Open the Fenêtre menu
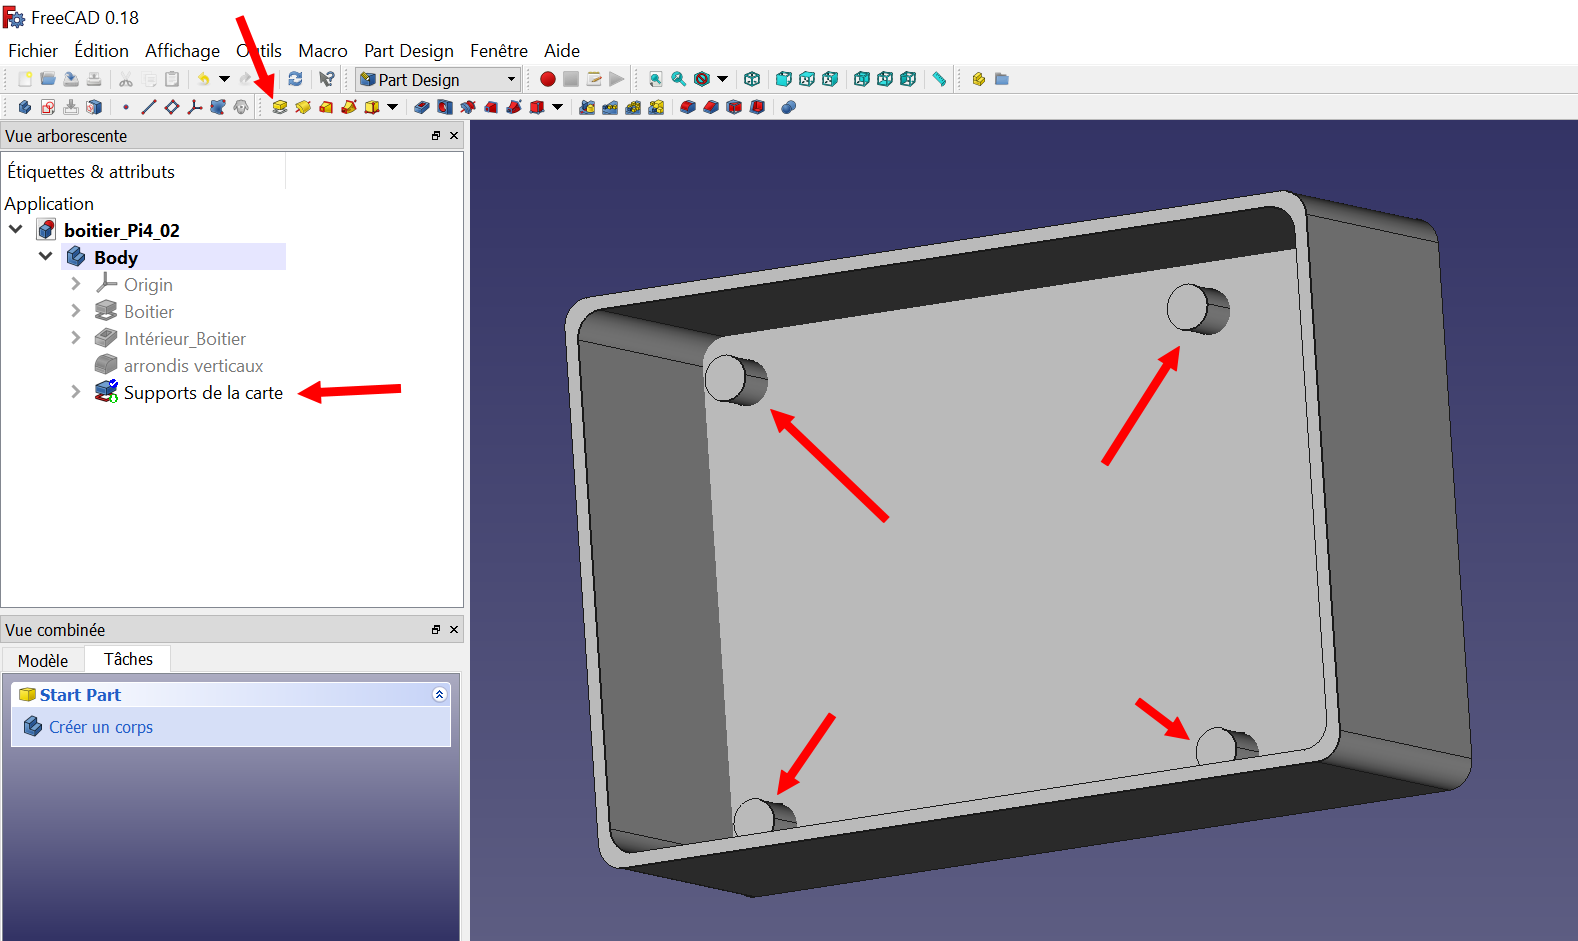This screenshot has height=941, width=1578. click(499, 51)
